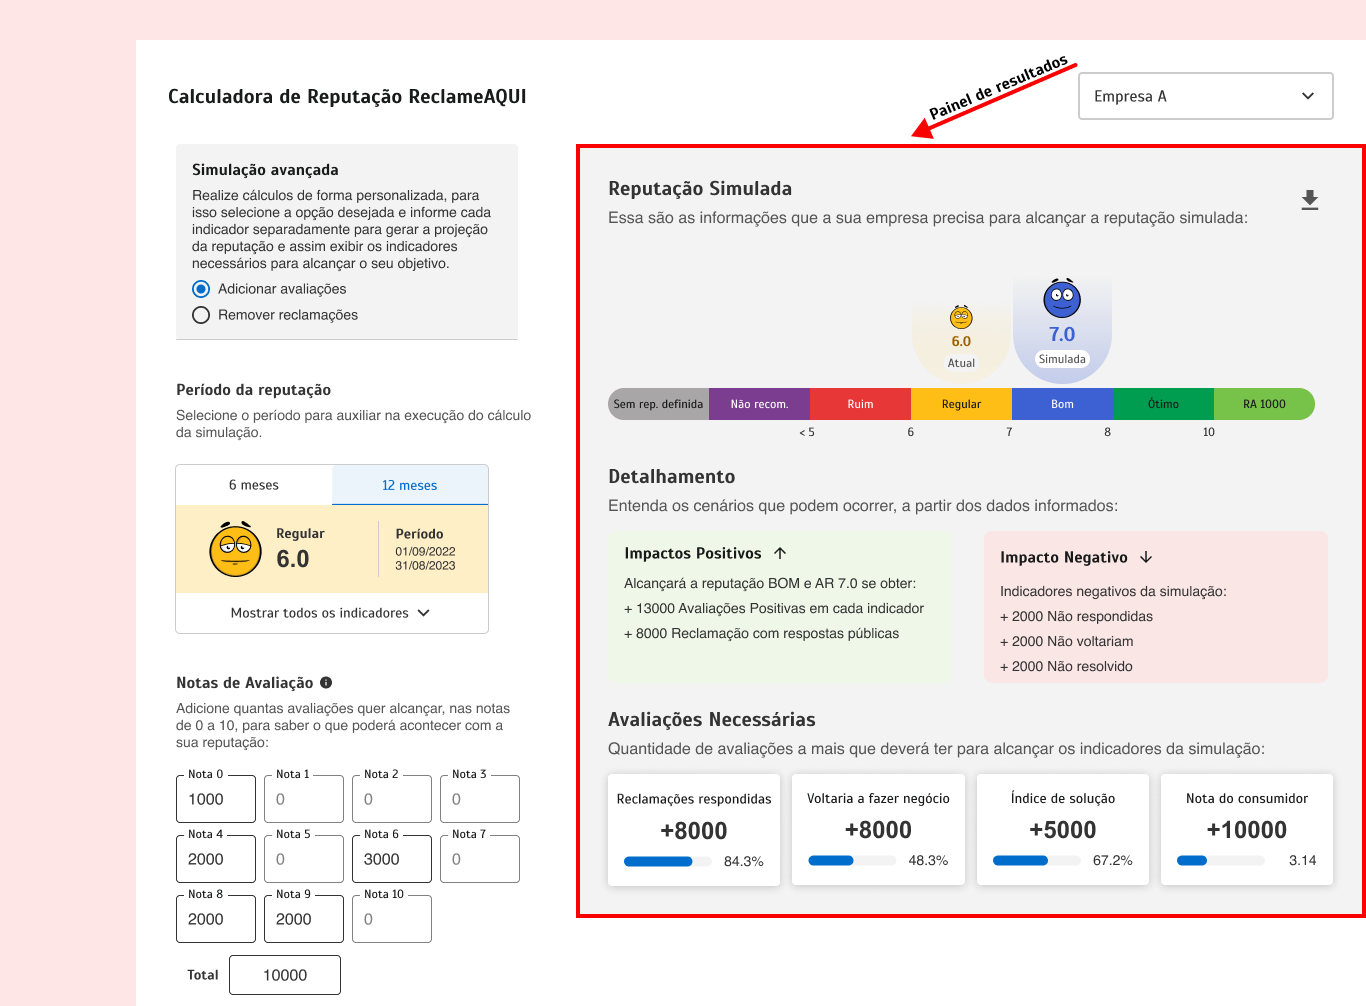1366x1006 pixels.
Task: Switch to the 6 meses tab
Action: [x=254, y=485]
